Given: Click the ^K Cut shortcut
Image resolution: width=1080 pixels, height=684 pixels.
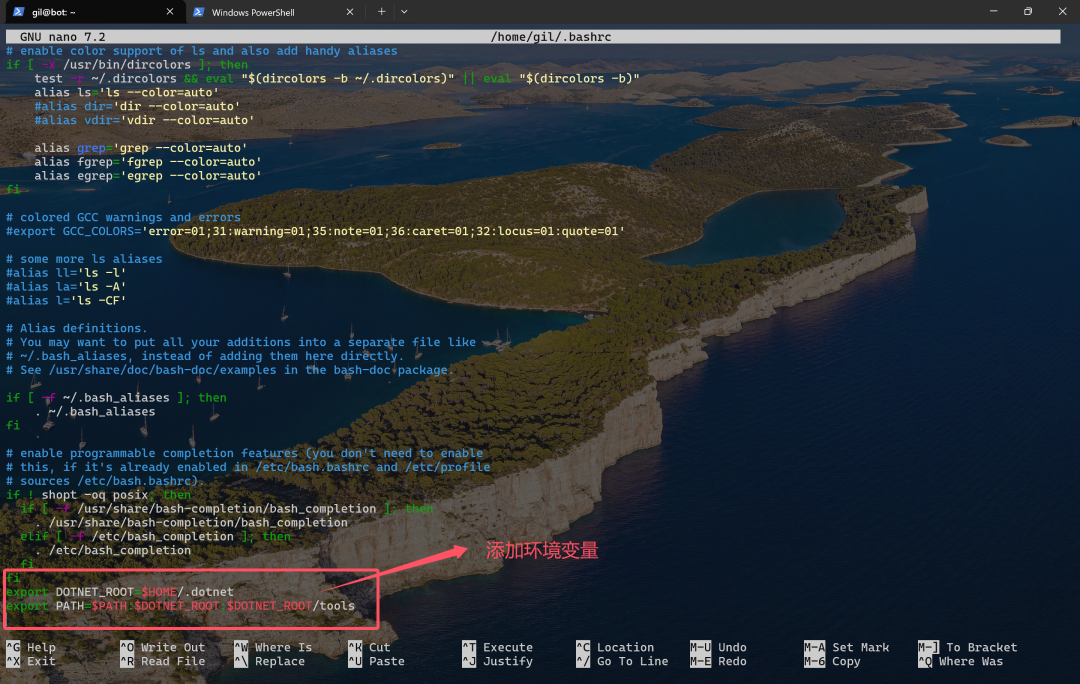Looking at the screenshot, I should point(369,647).
